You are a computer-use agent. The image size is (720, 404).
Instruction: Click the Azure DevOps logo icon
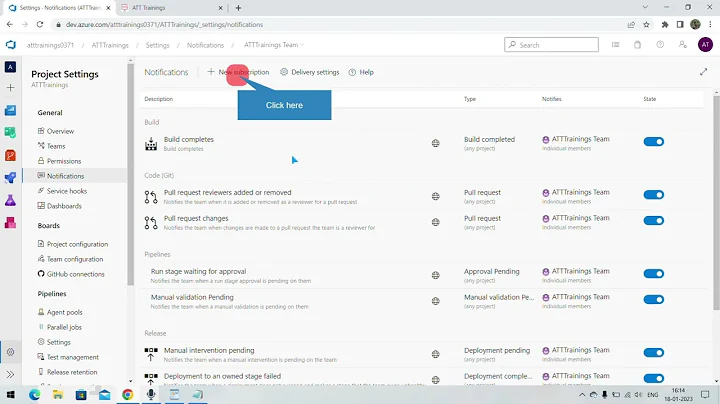11,45
